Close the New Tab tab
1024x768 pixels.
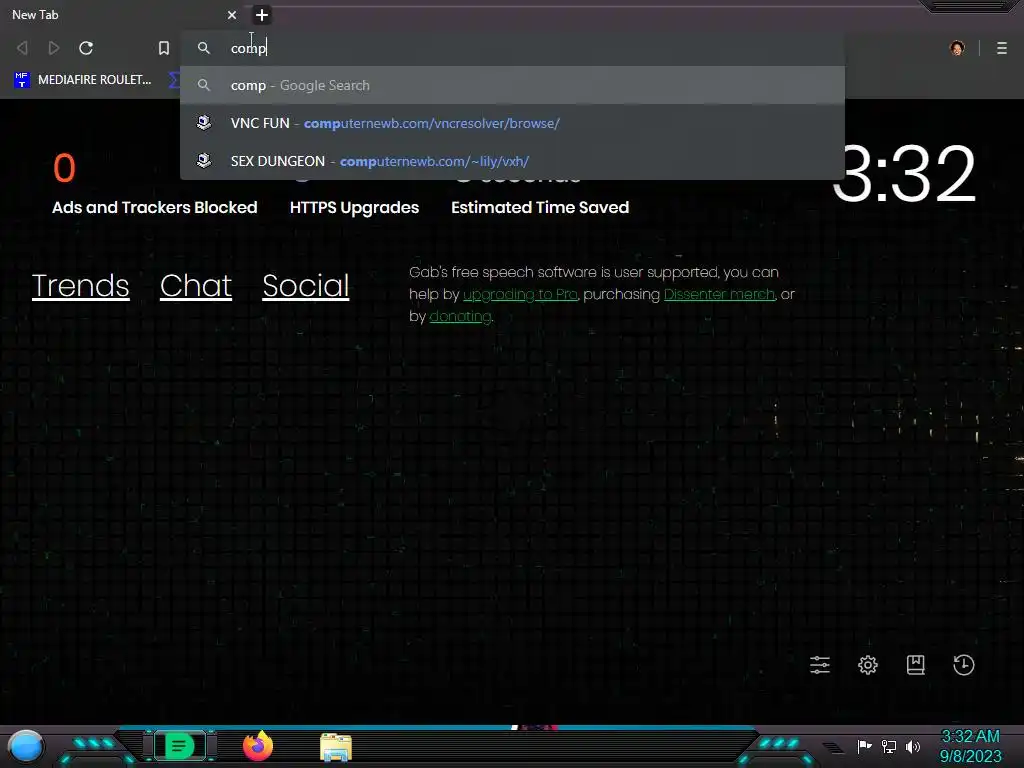[x=232, y=14]
